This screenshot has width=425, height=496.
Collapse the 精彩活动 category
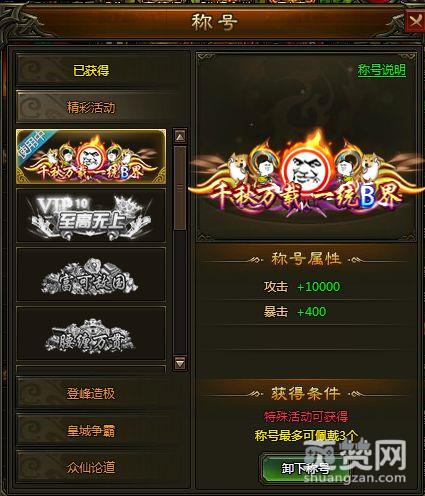(x=91, y=107)
